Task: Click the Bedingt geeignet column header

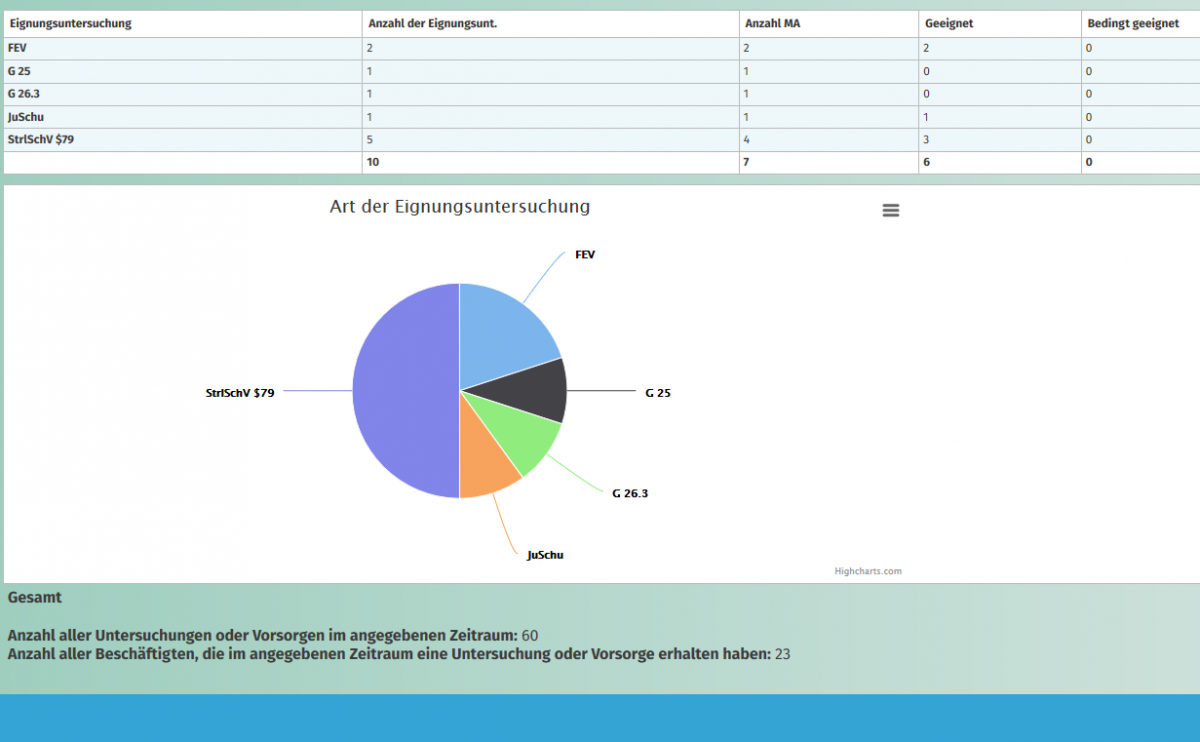Action: [x=1133, y=23]
